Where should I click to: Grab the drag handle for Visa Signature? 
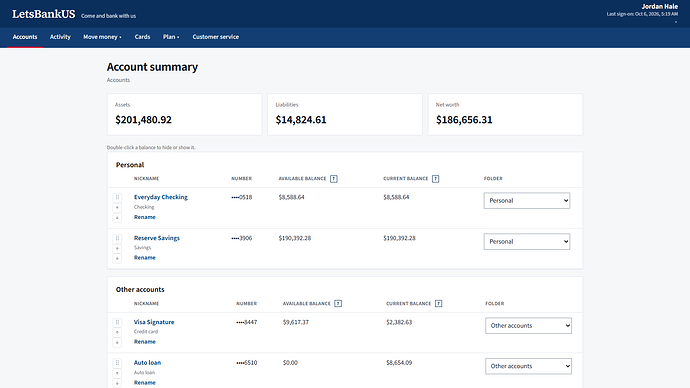[x=117, y=322]
